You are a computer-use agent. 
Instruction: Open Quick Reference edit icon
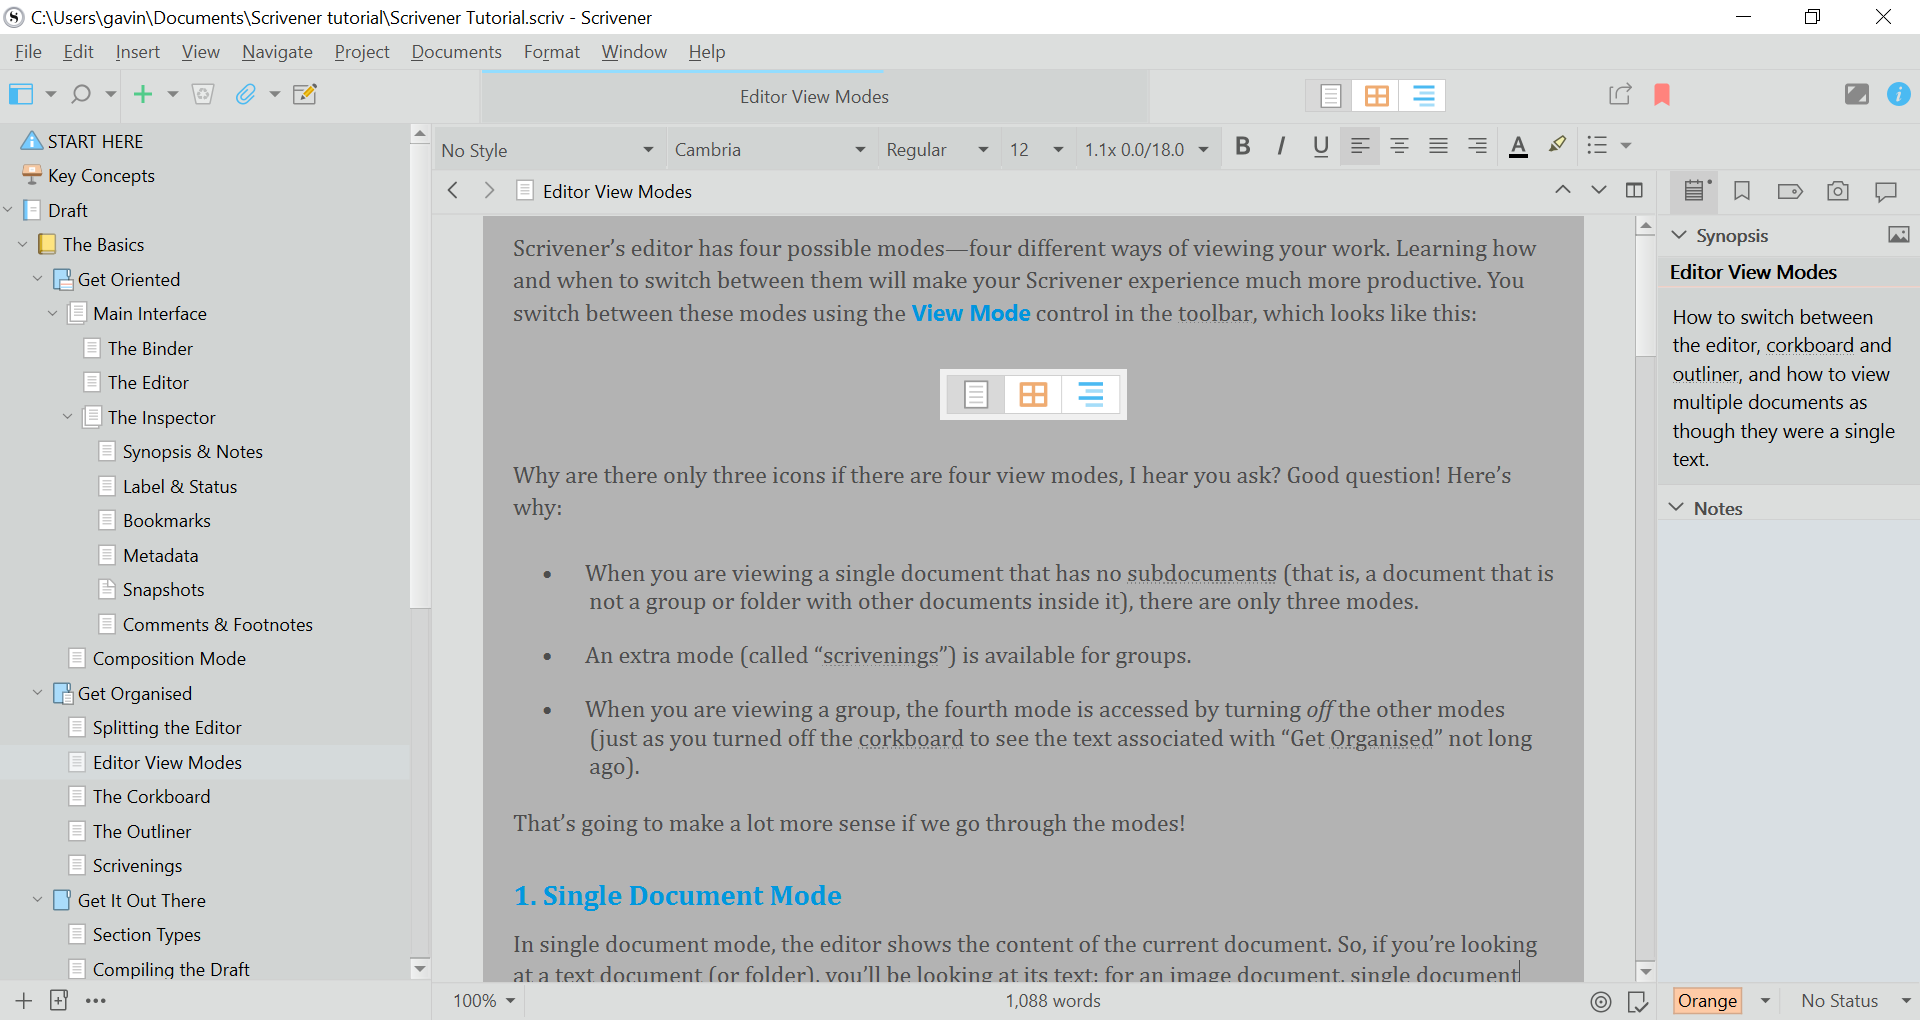pos(305,94)
